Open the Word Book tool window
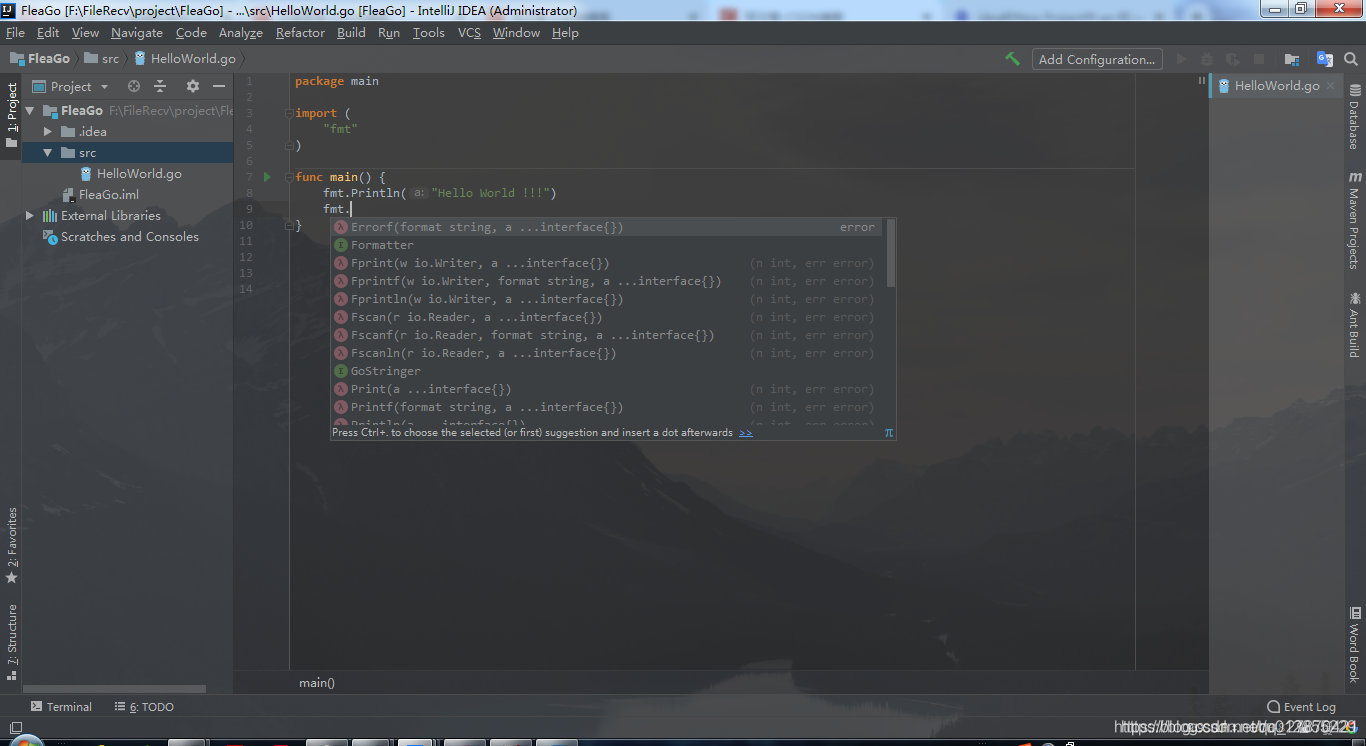Image resolution: width=1366 pixels, height=746 pixels. click(x=1355, y=643)
